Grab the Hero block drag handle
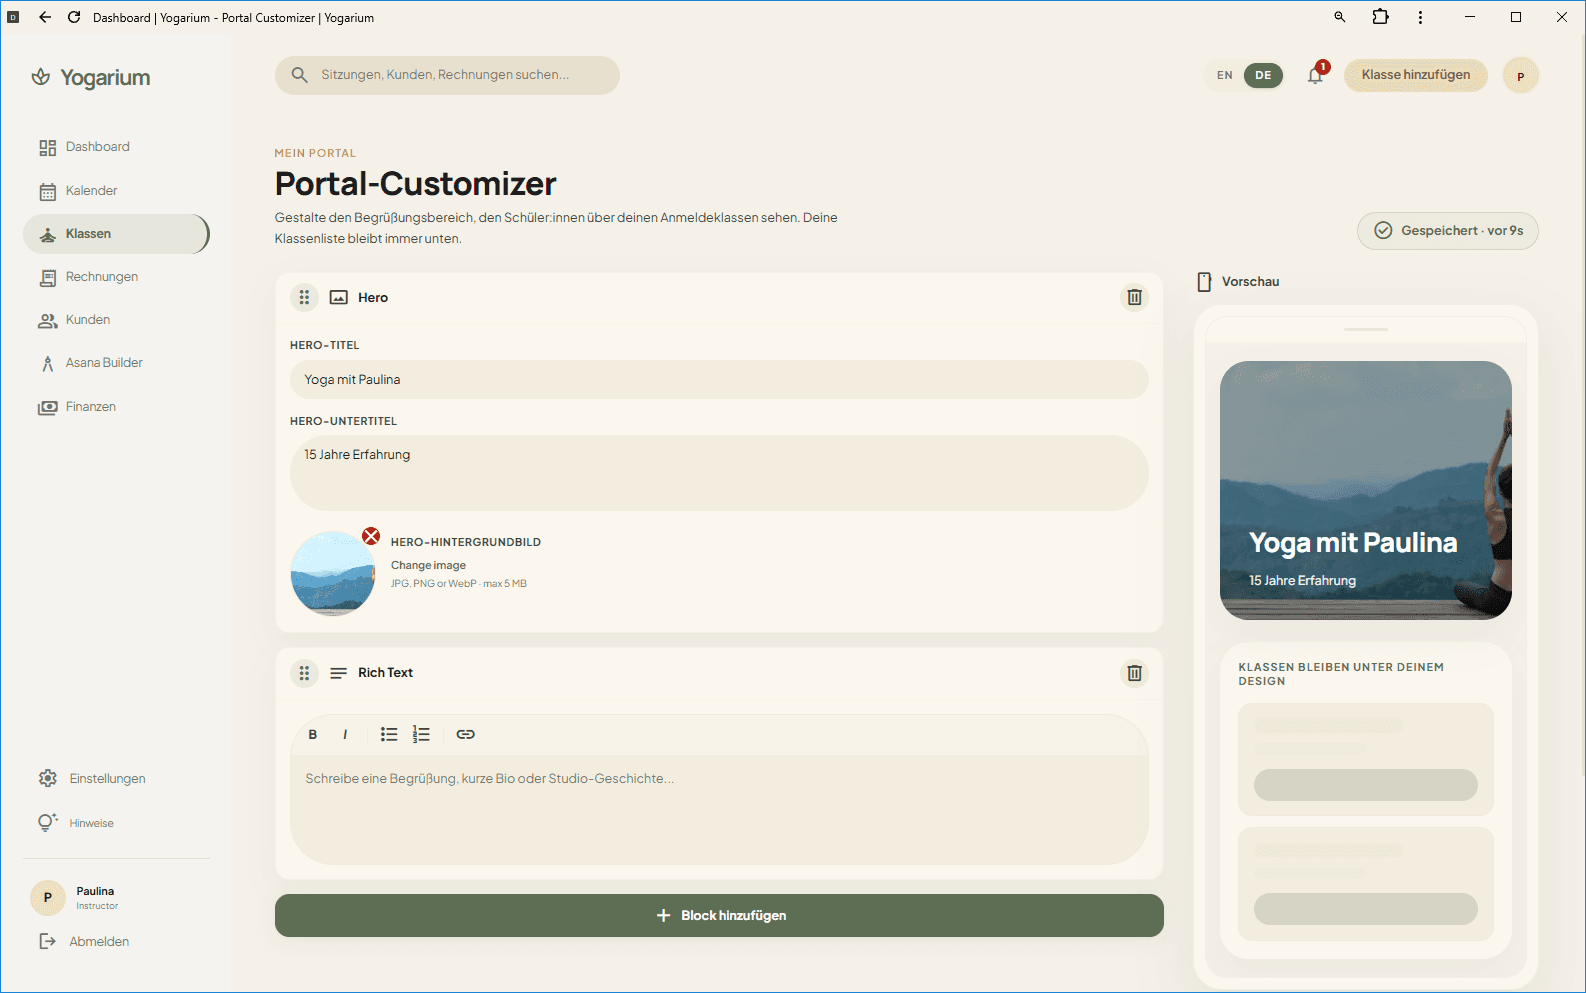 304,297
